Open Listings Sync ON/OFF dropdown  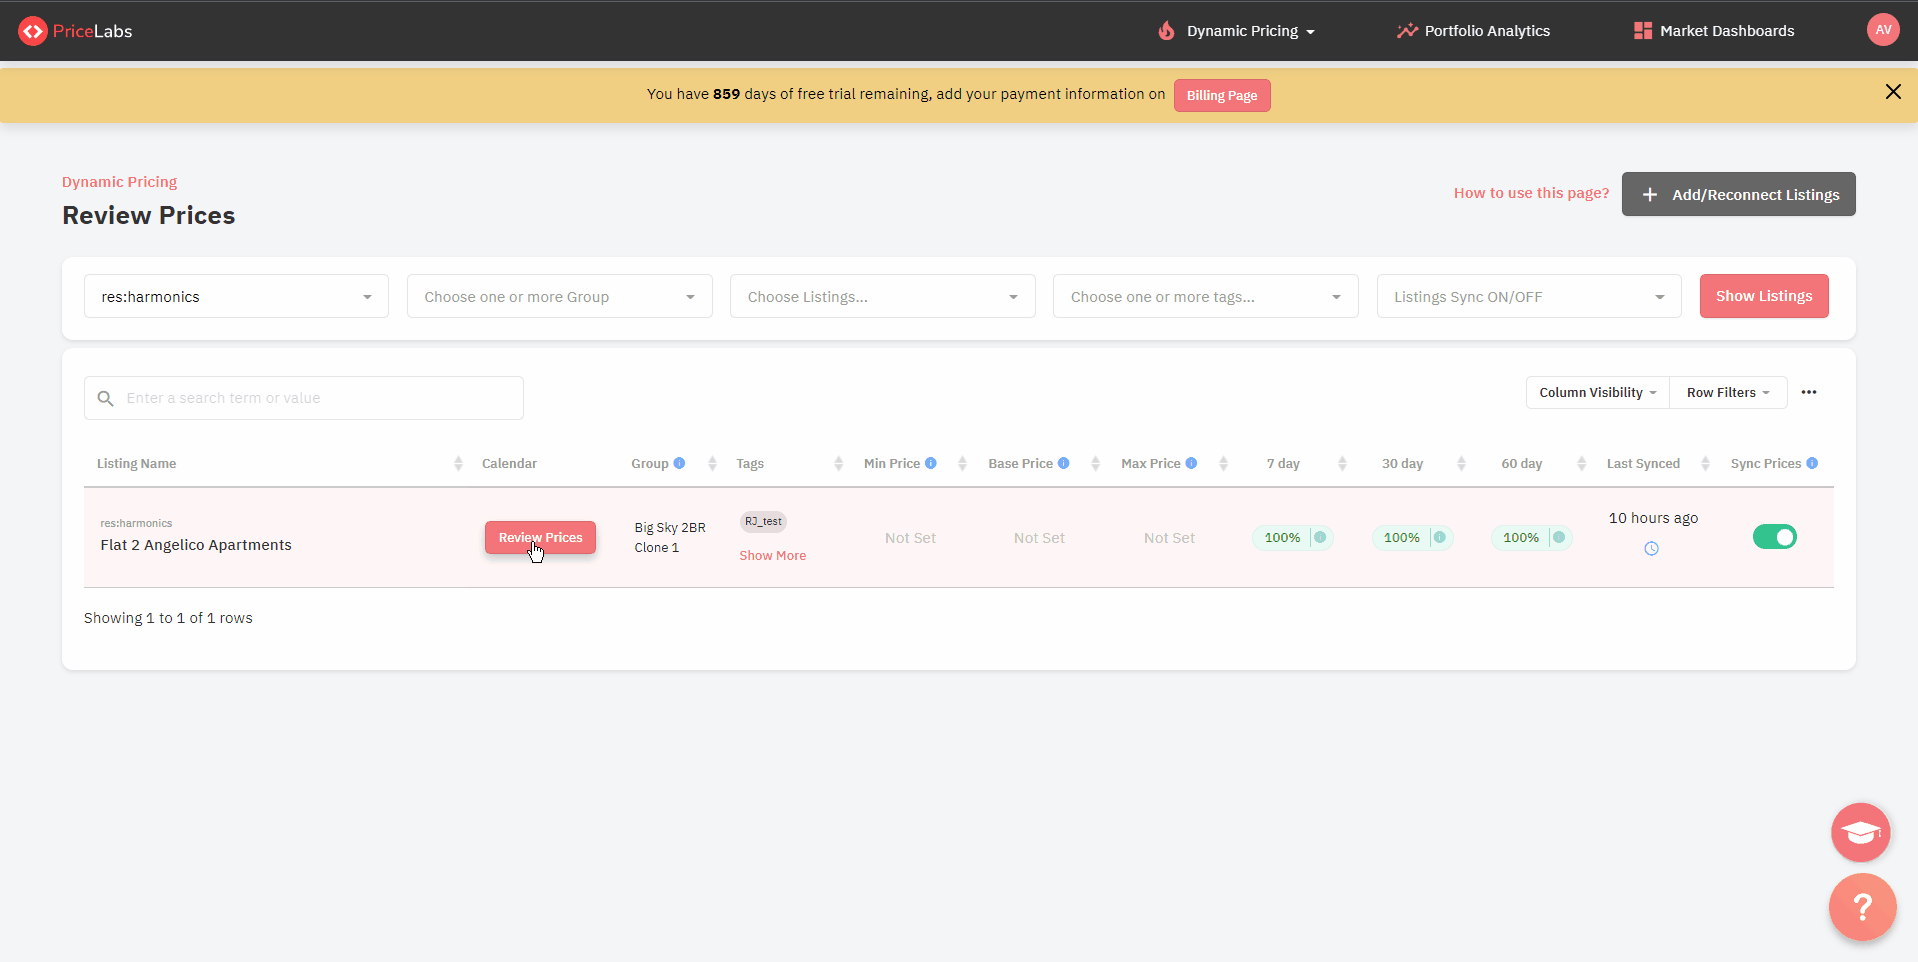1529,296
